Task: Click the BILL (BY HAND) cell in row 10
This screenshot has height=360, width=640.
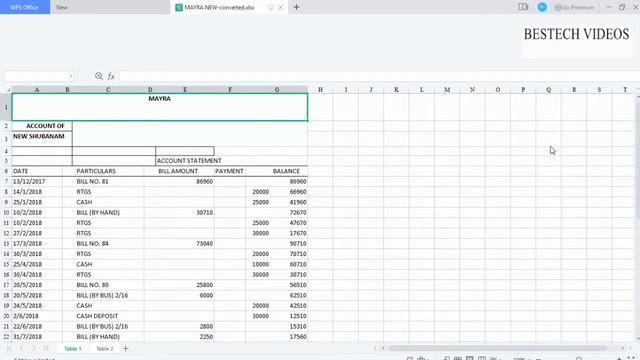Action: [x=103, y=213]
